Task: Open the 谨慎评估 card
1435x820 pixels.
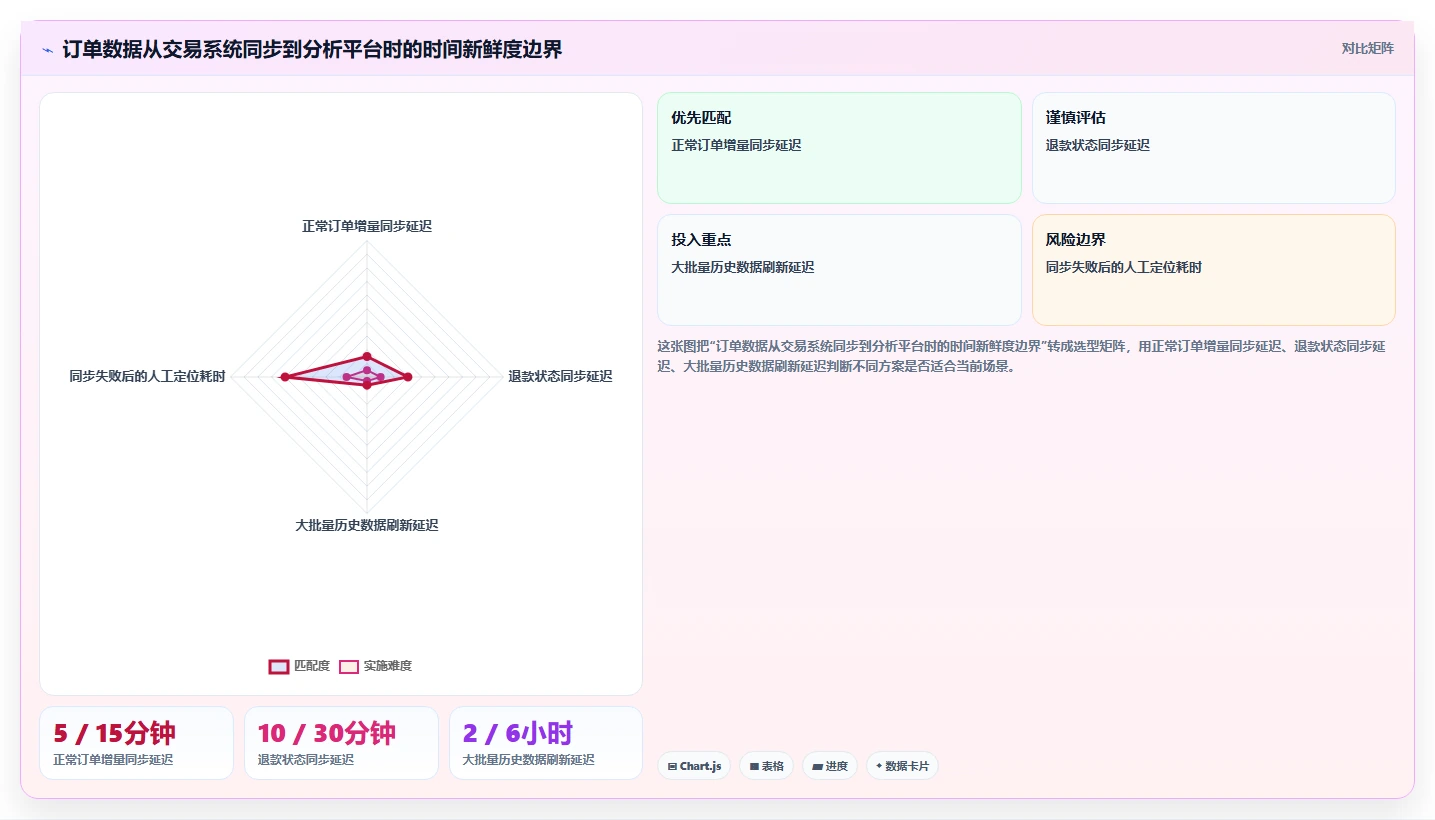Action: pos(1213,148)
